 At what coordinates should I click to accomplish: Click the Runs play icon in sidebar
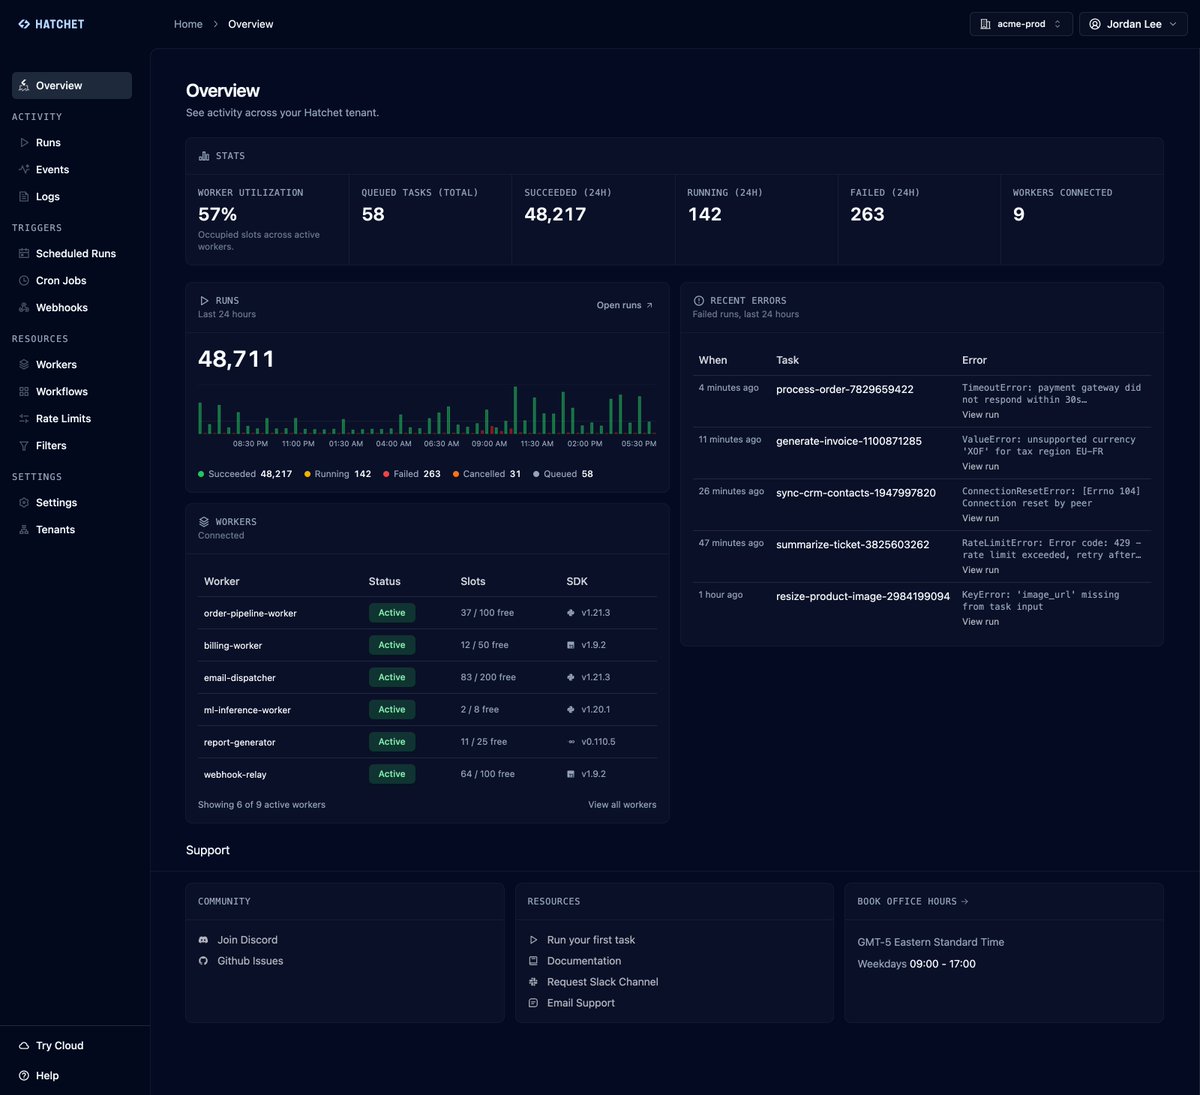click(24, 143)
